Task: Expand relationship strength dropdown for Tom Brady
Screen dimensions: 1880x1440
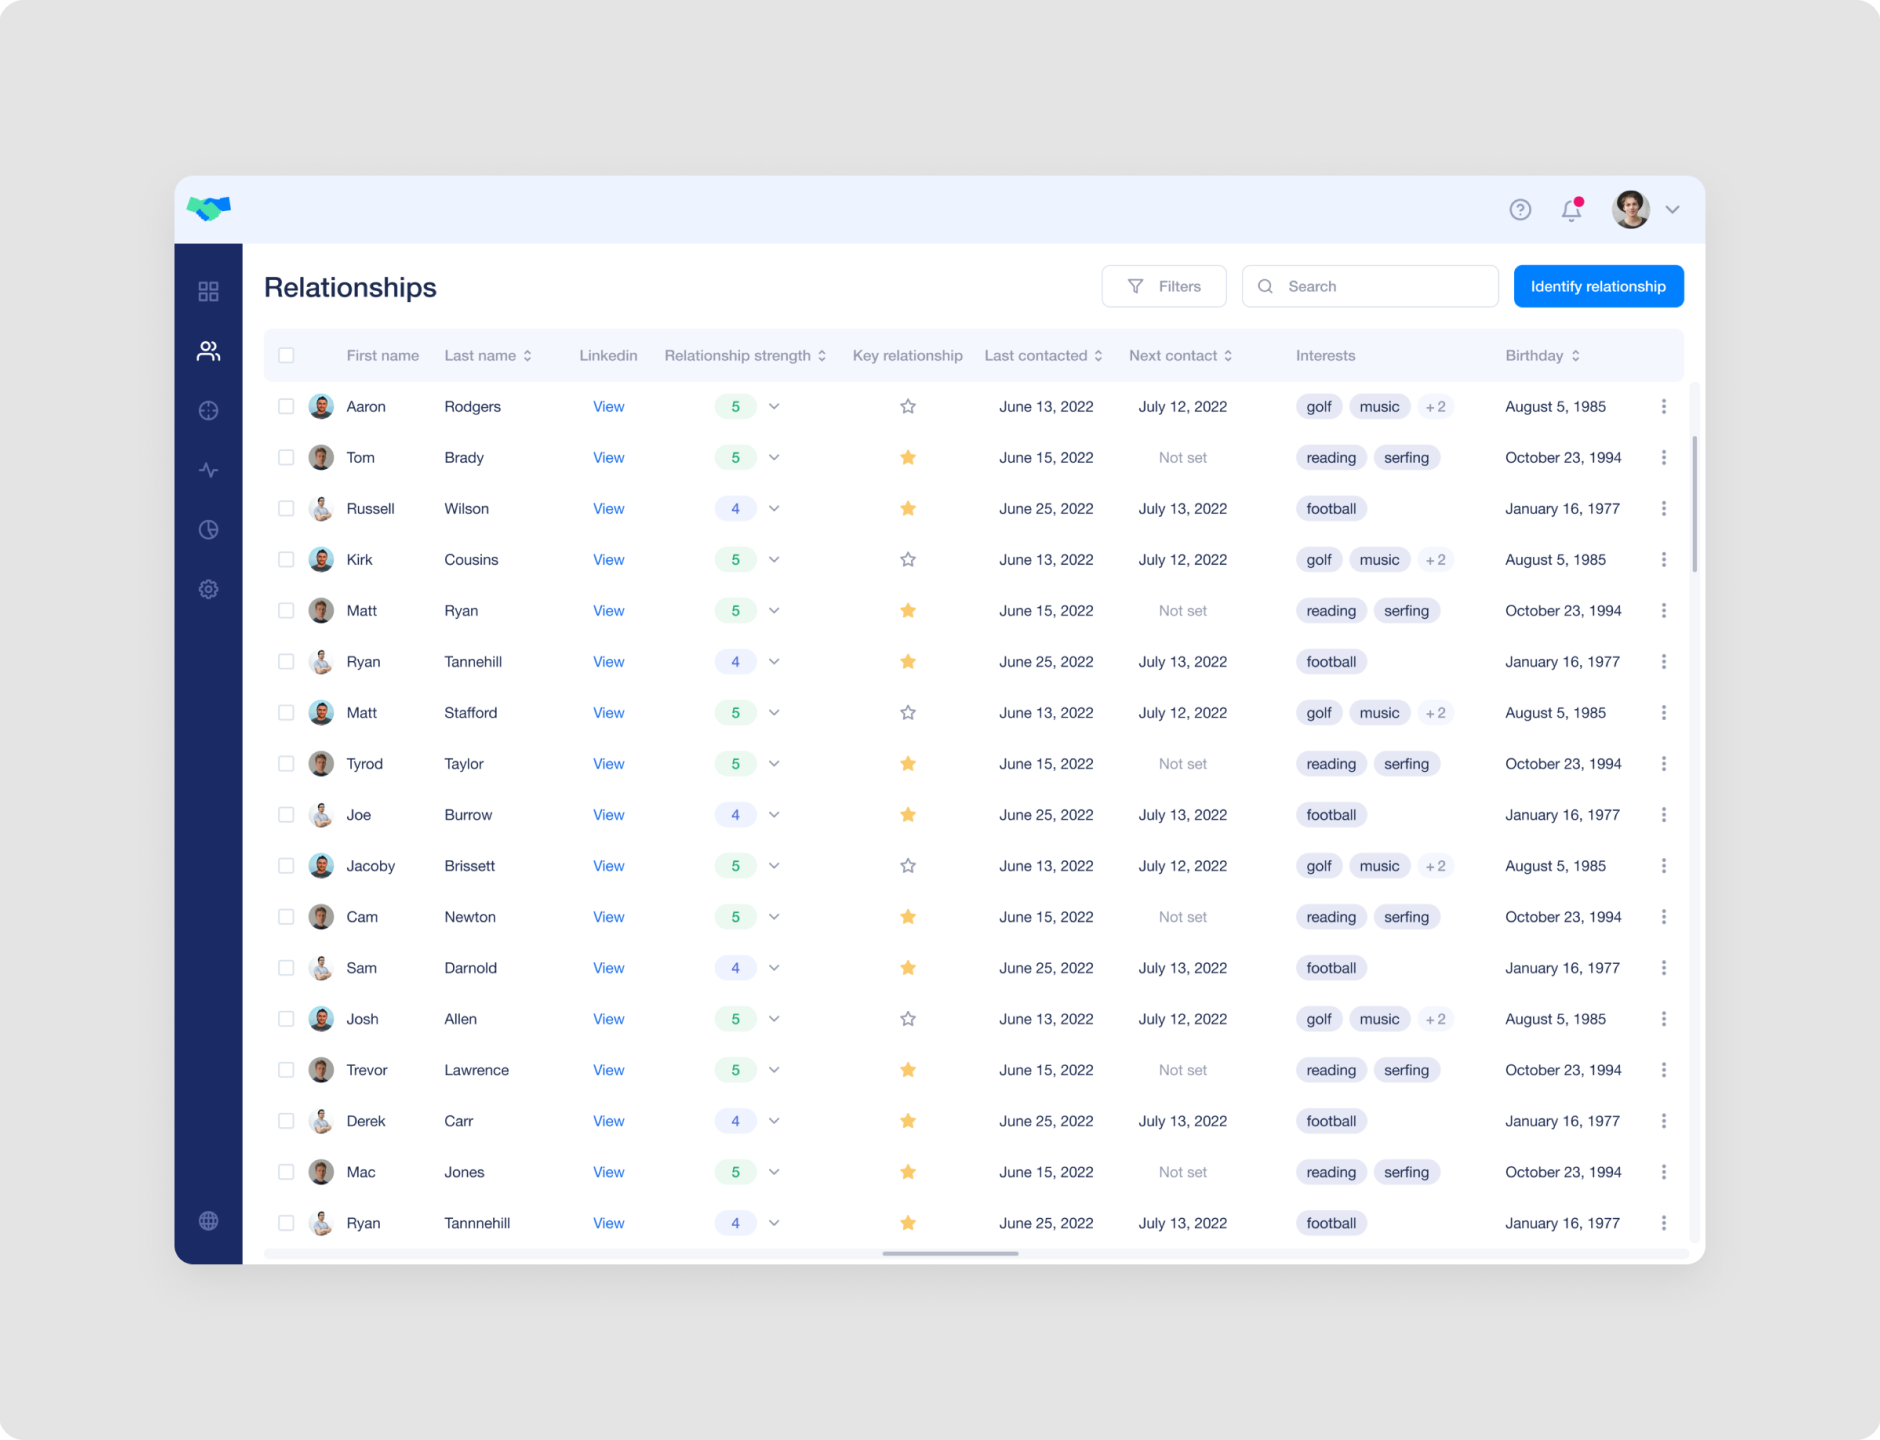Action: click(774, 457)
